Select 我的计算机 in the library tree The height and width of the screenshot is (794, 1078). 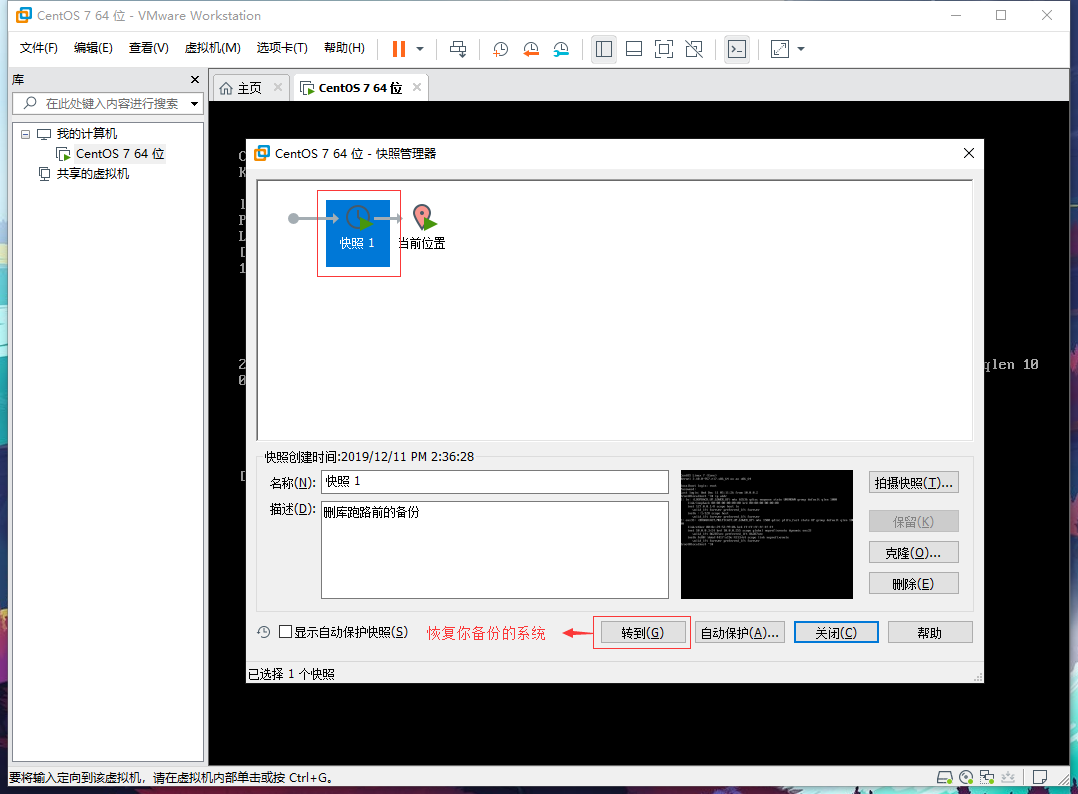(x=87, y=134)
